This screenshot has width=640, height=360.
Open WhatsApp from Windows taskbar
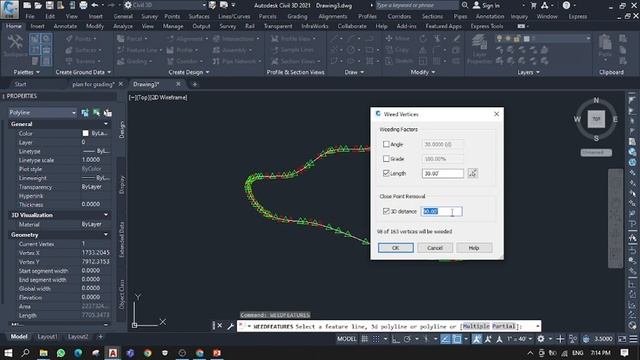click(61, 353)
